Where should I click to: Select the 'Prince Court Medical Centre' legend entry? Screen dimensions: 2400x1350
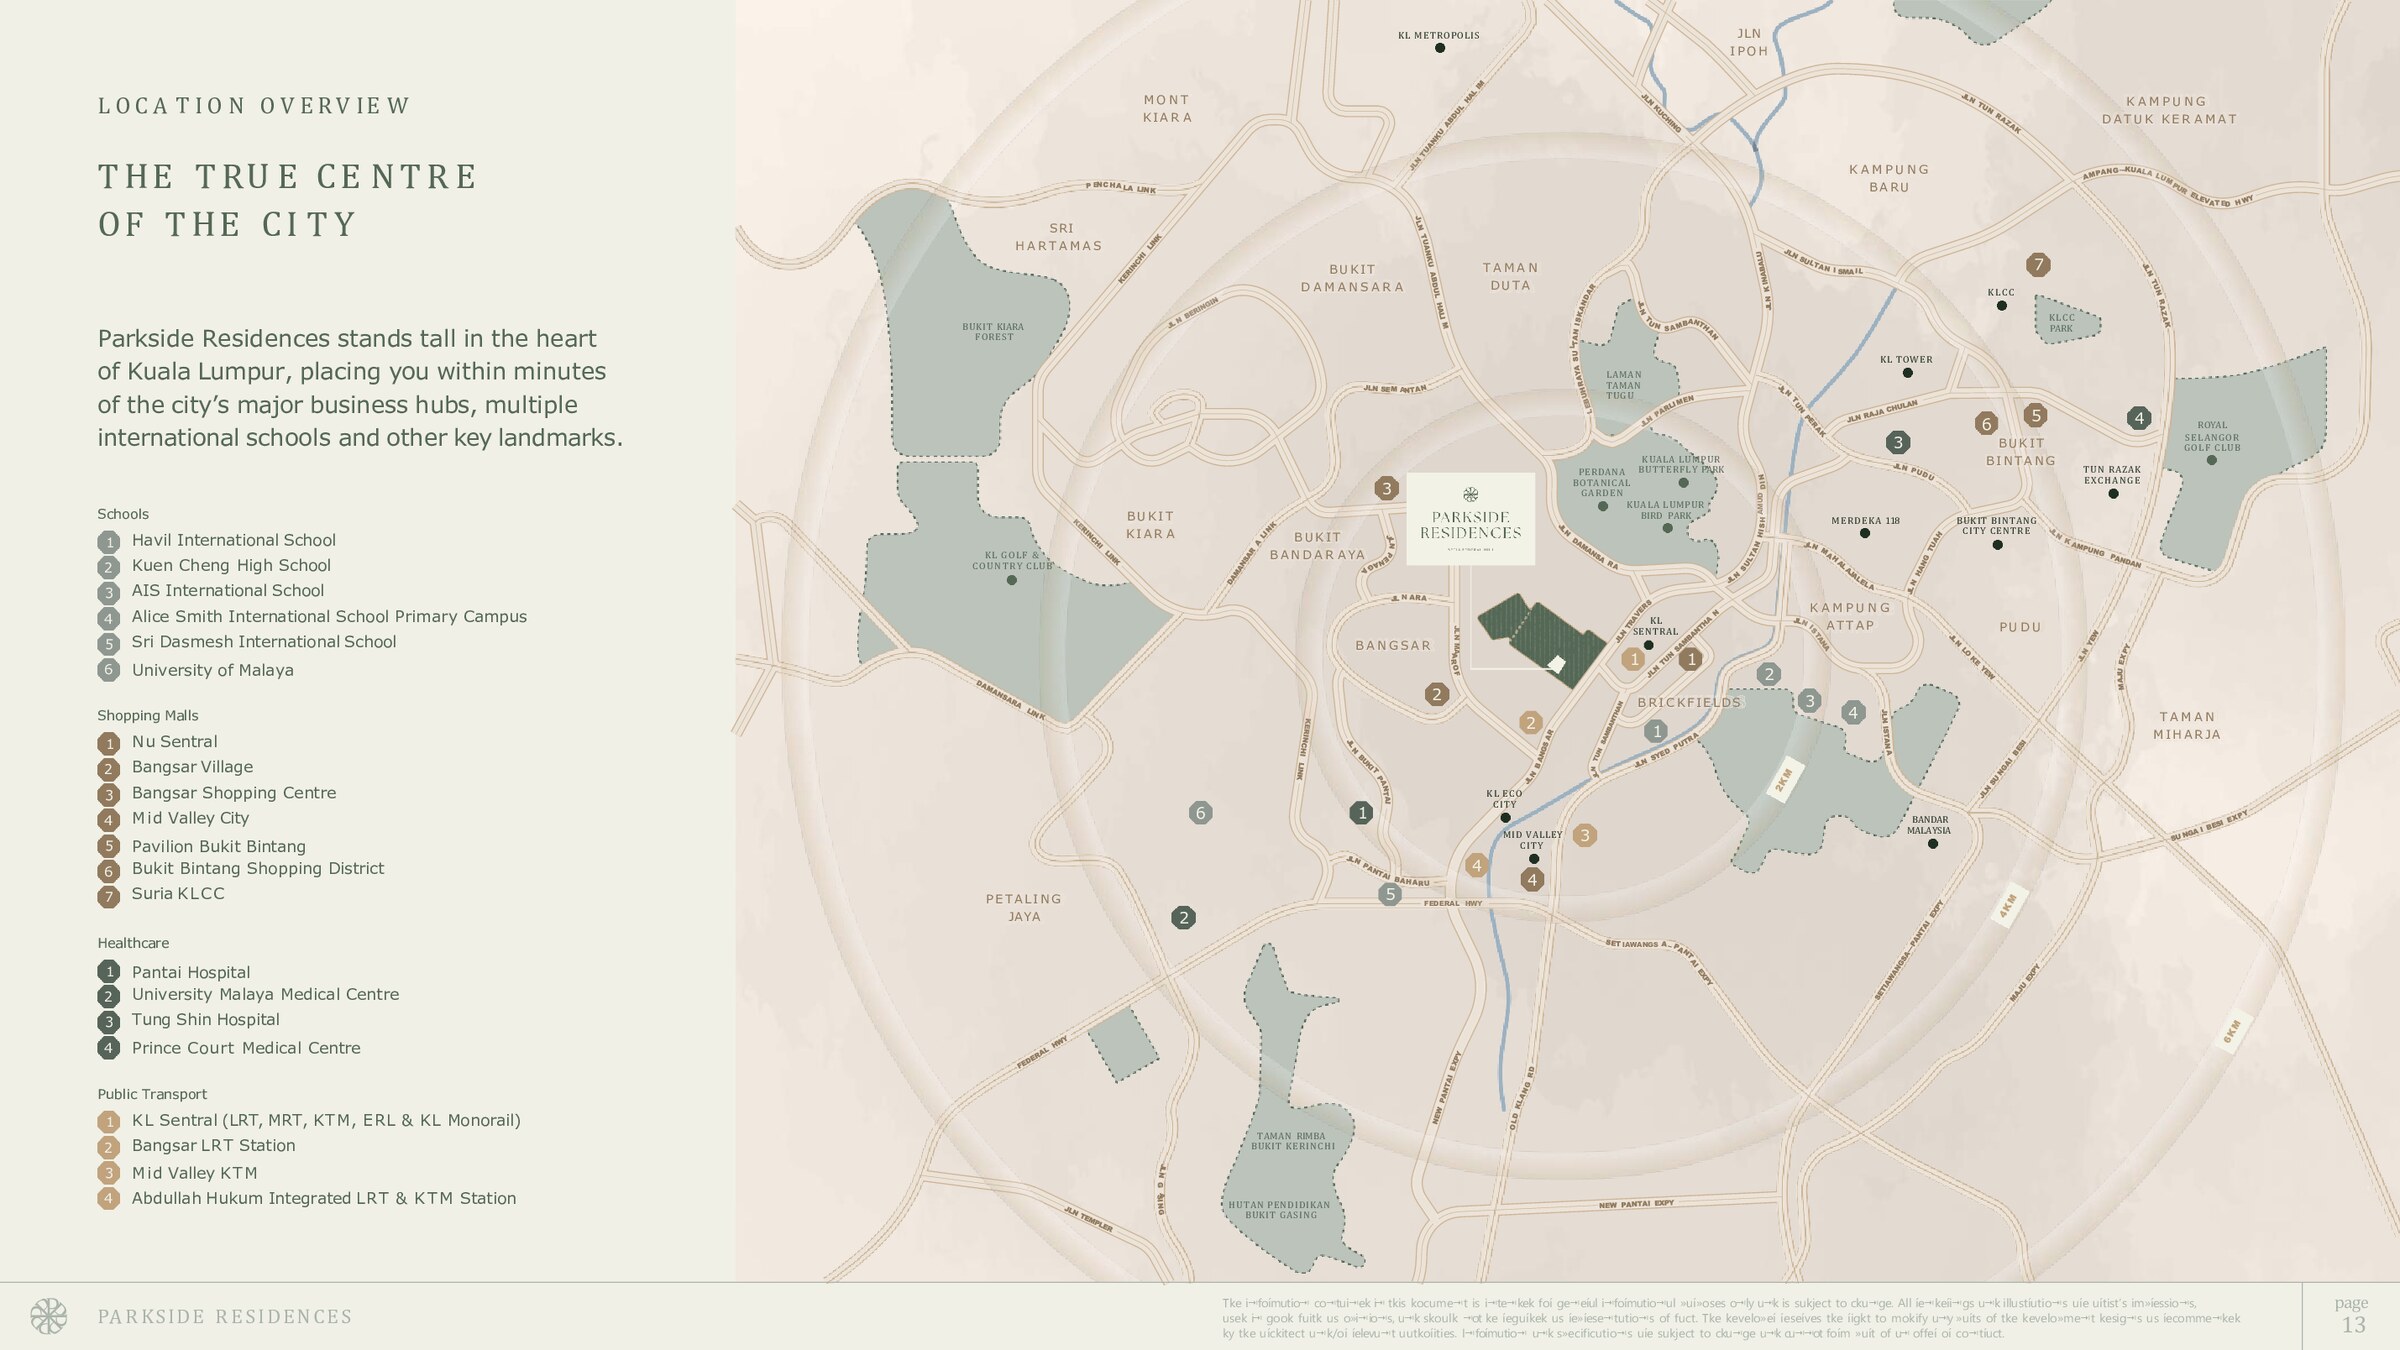coord(246,1048)
